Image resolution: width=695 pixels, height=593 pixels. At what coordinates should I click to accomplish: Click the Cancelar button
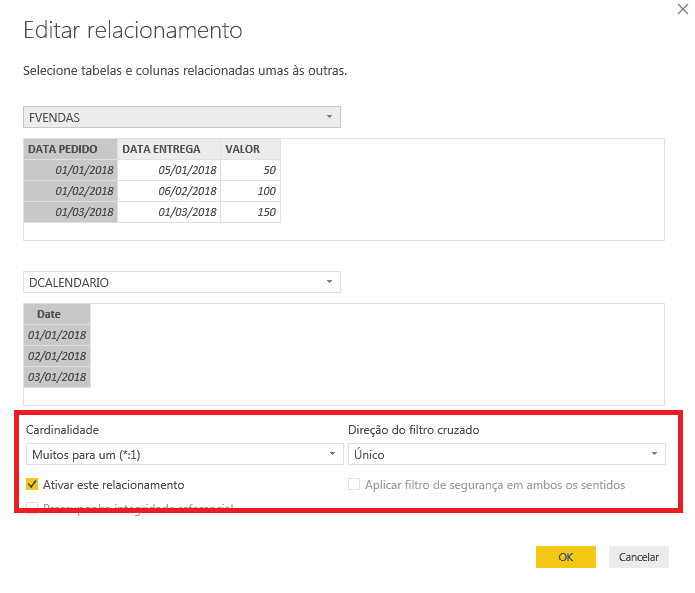(639, 557)
